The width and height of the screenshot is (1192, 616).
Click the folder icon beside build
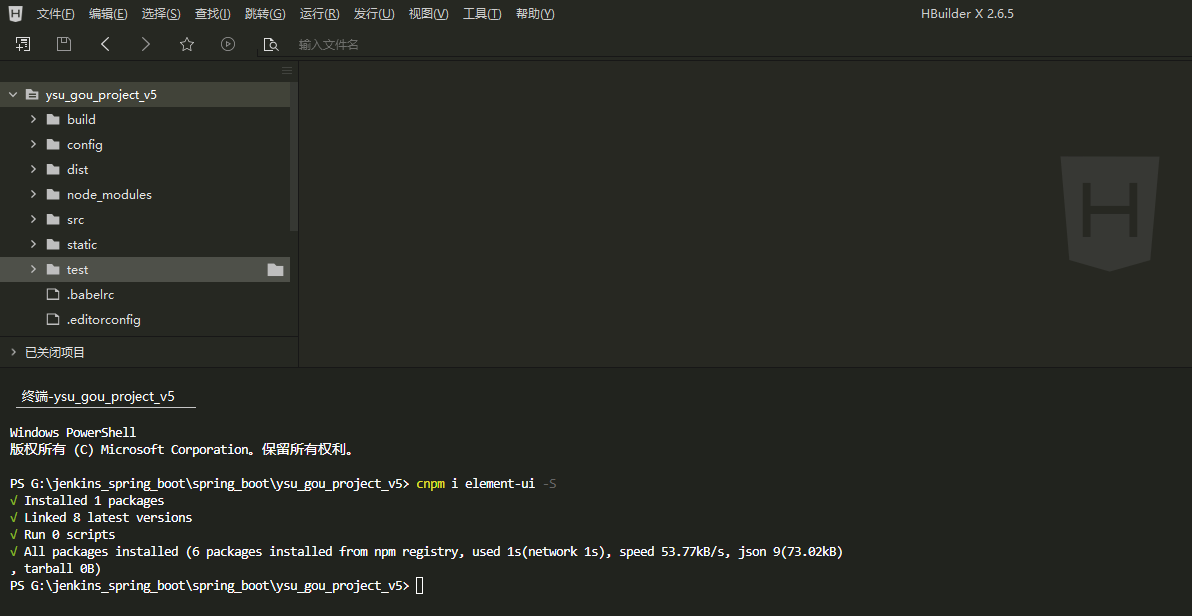(53, 119)
